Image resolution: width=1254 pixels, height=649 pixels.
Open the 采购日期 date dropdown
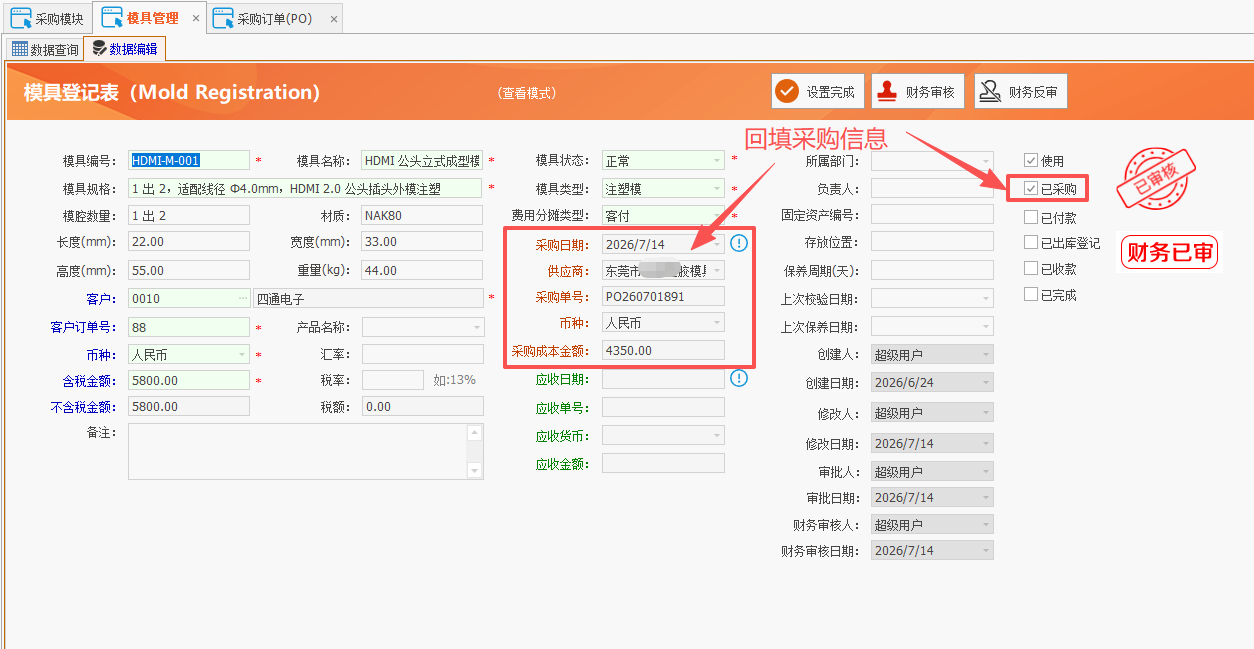716,244
